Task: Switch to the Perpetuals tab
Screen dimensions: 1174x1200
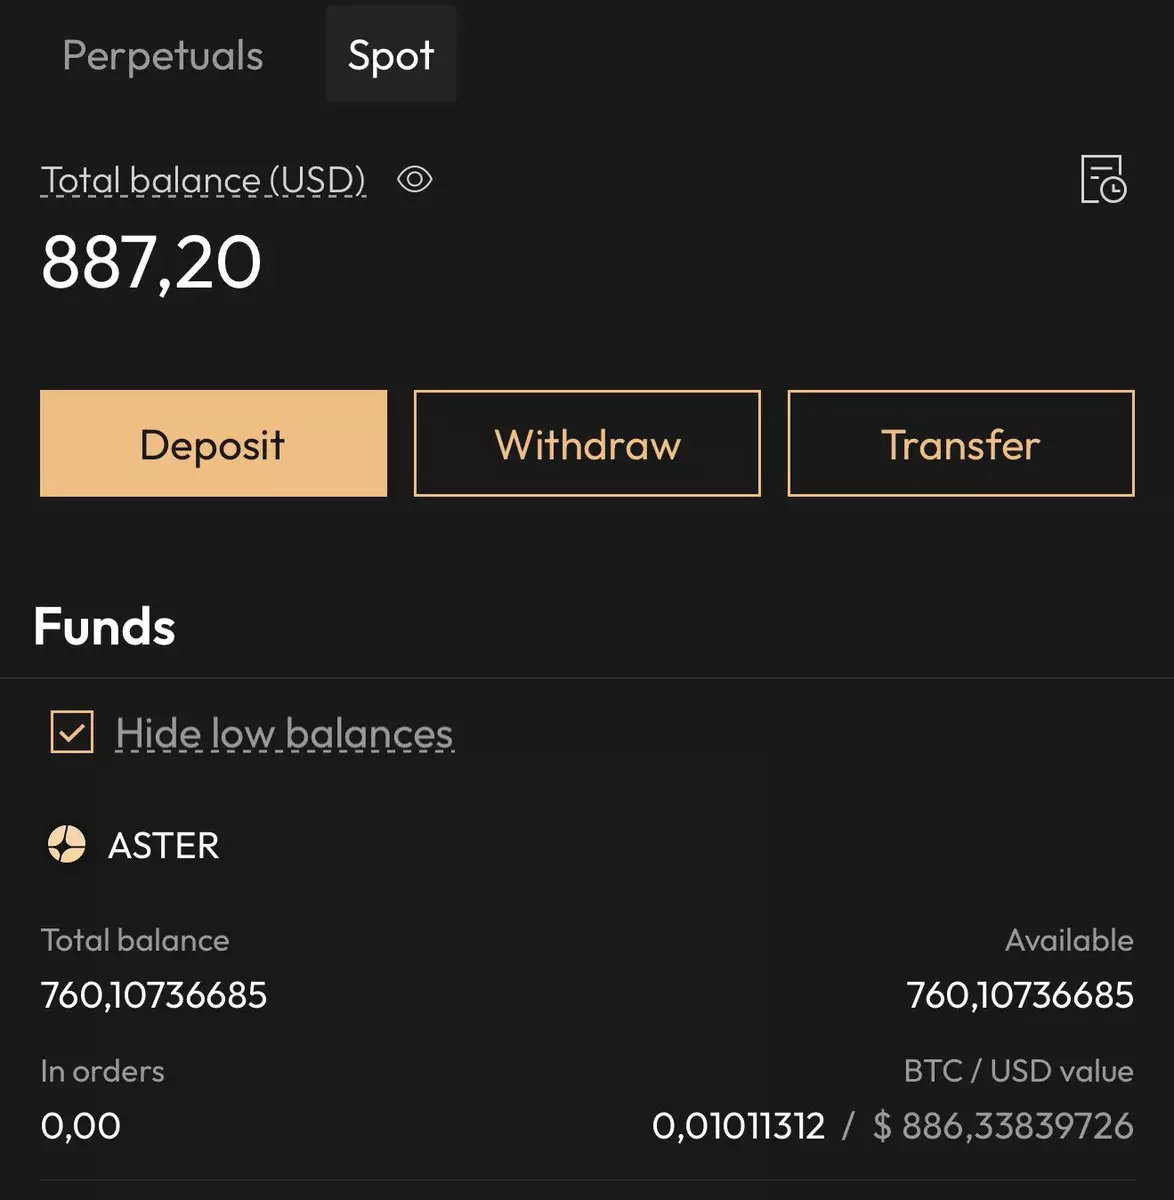Action: (x=163, y=56)
